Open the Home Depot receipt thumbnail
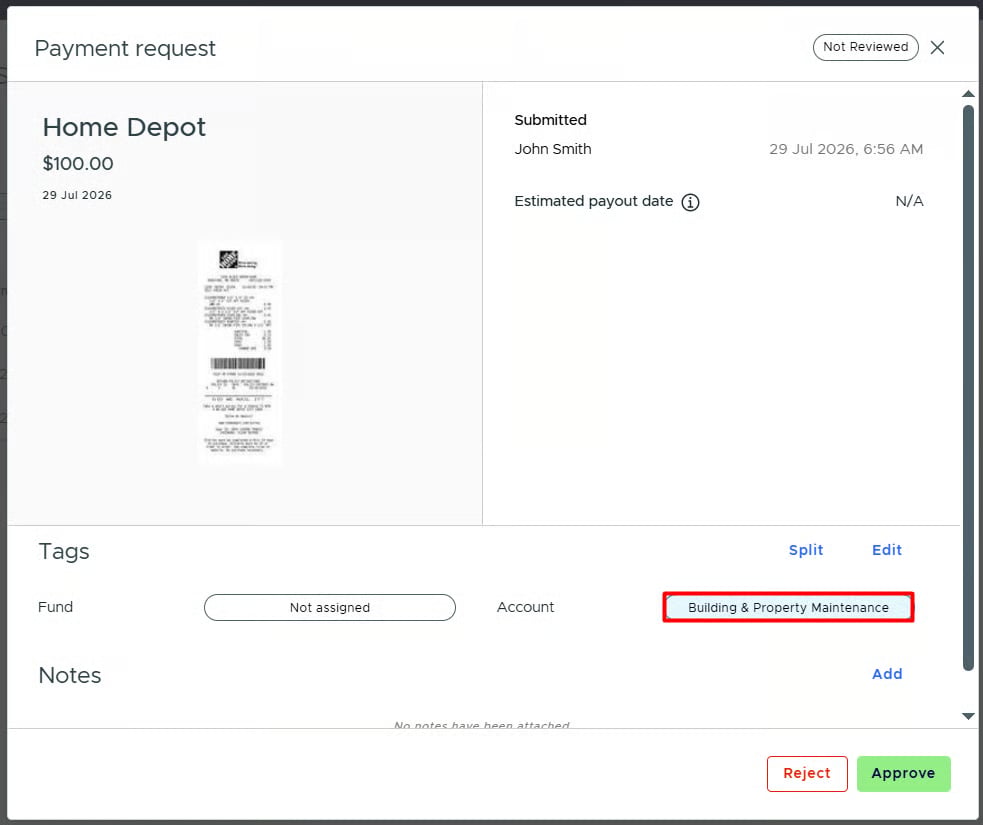Screen dimensions: 983x825 [239, 353]
